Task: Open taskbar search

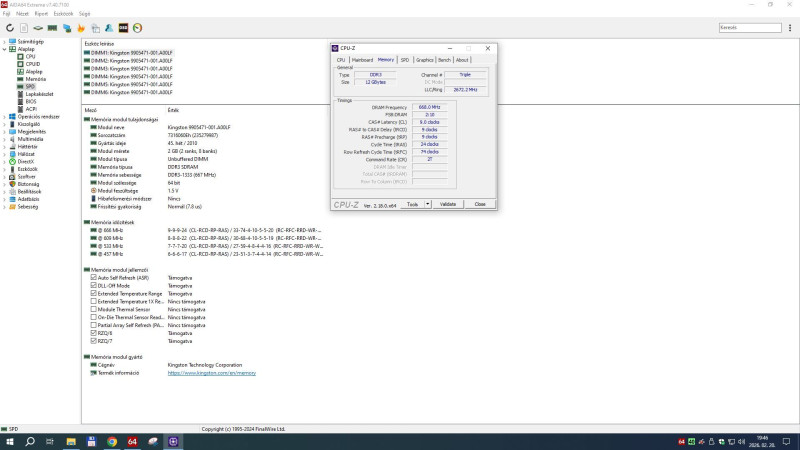Action: pos(30,441)
